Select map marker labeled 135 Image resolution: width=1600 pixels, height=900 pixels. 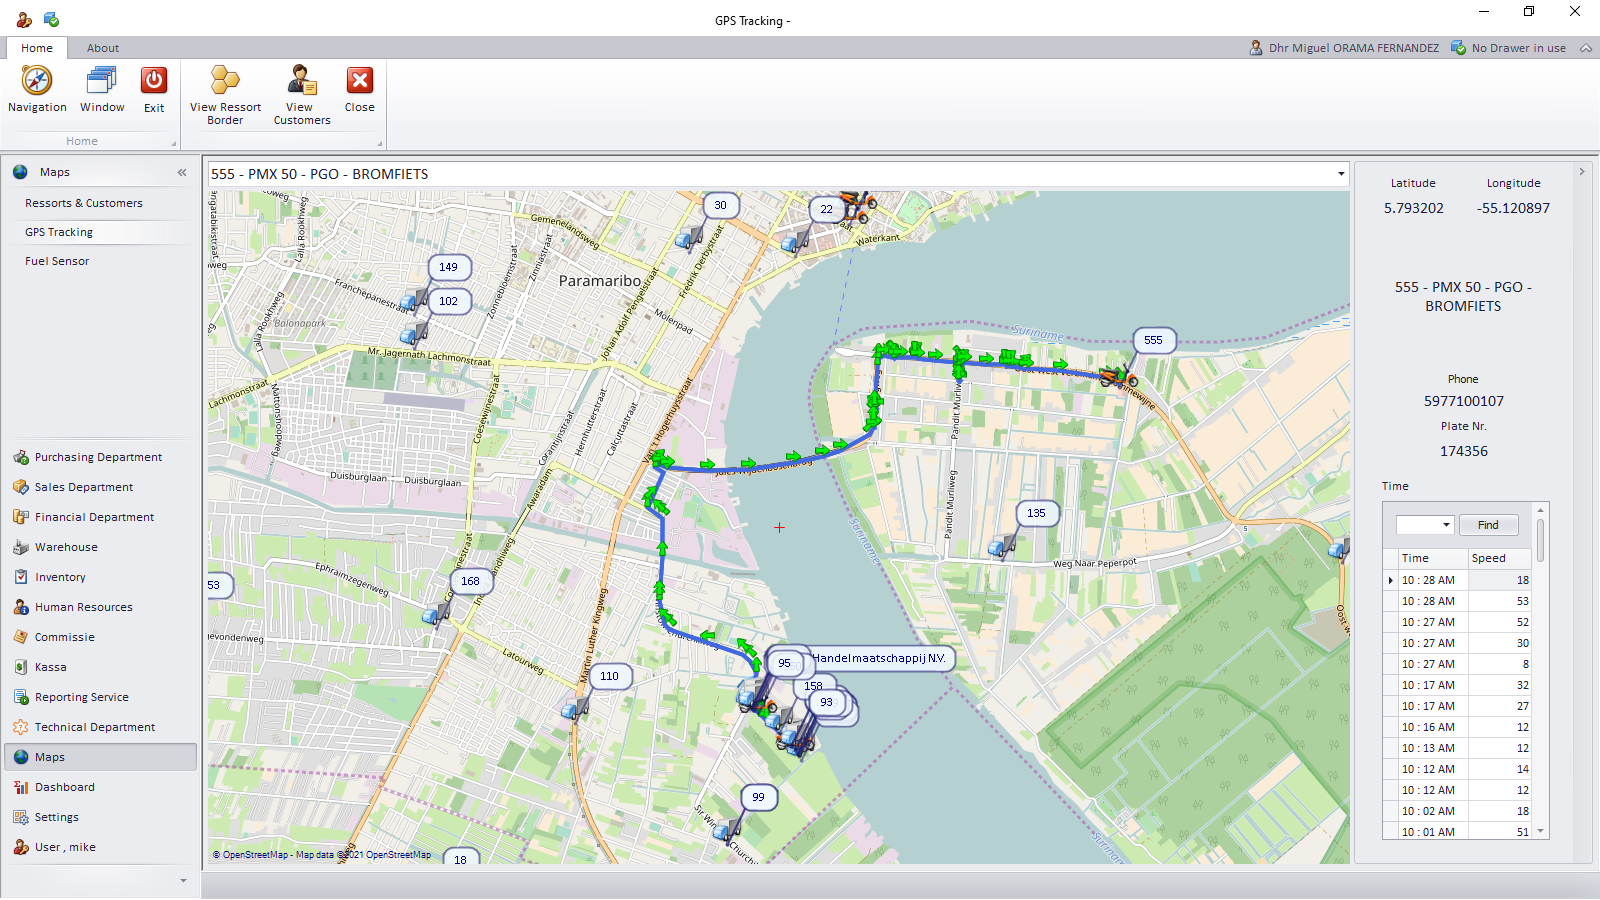[x=1036, y=513]
